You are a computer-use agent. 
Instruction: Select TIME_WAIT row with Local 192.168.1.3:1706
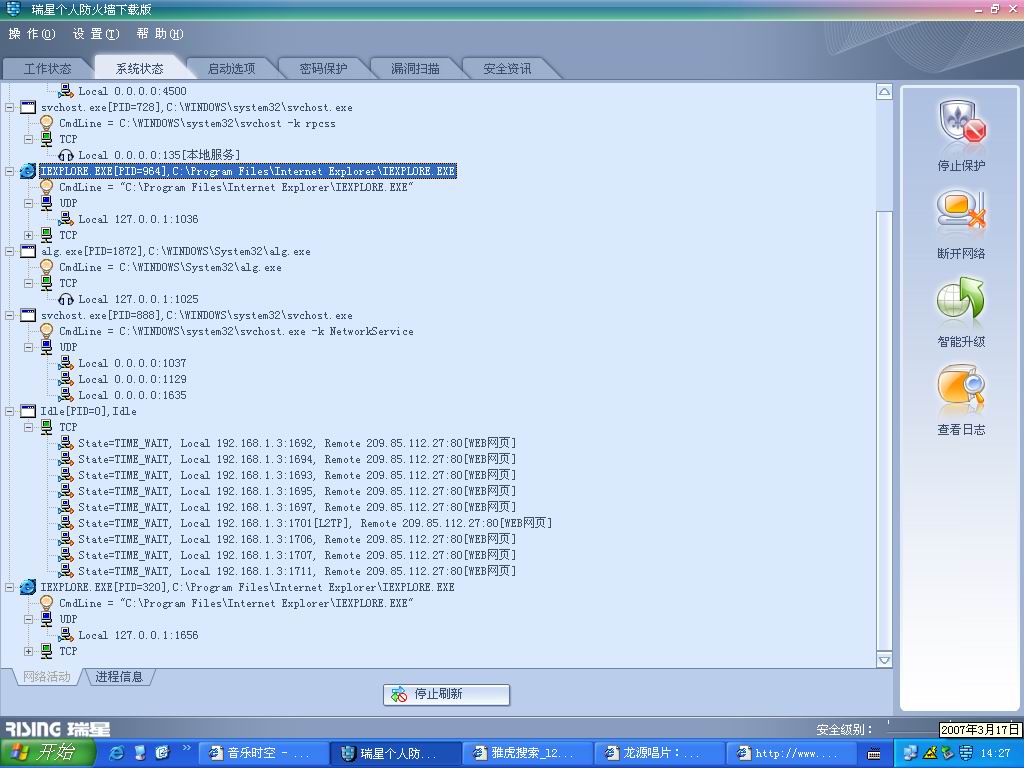[297, 539]
